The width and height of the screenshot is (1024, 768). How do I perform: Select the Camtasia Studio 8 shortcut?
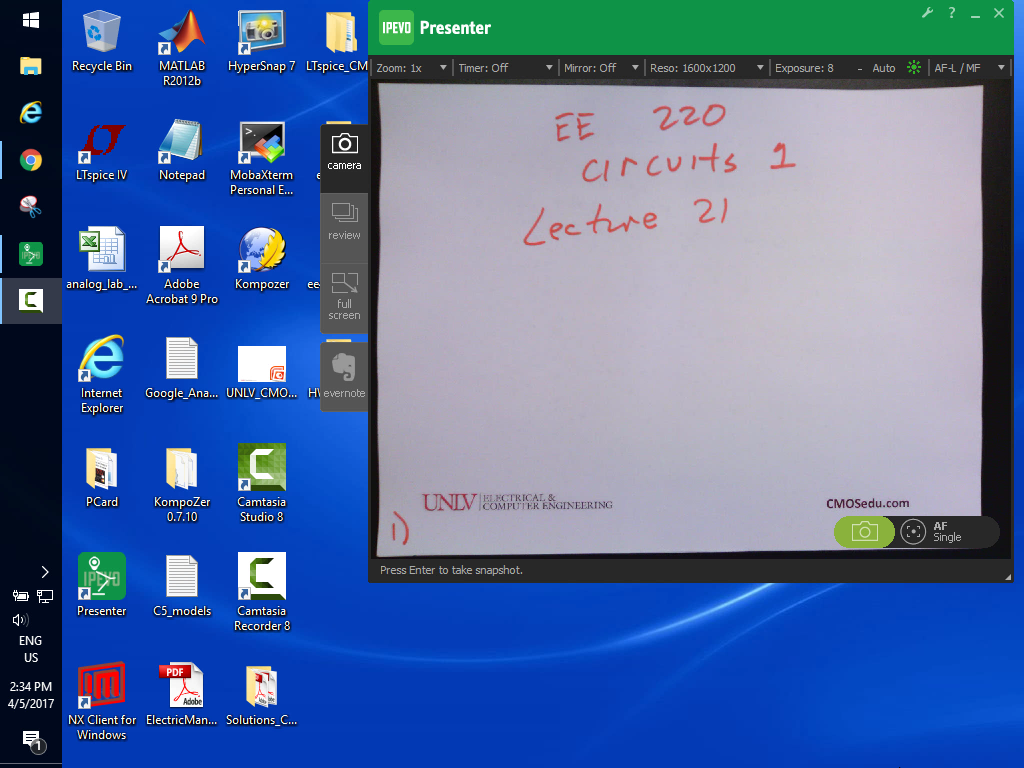click(261, 483)
